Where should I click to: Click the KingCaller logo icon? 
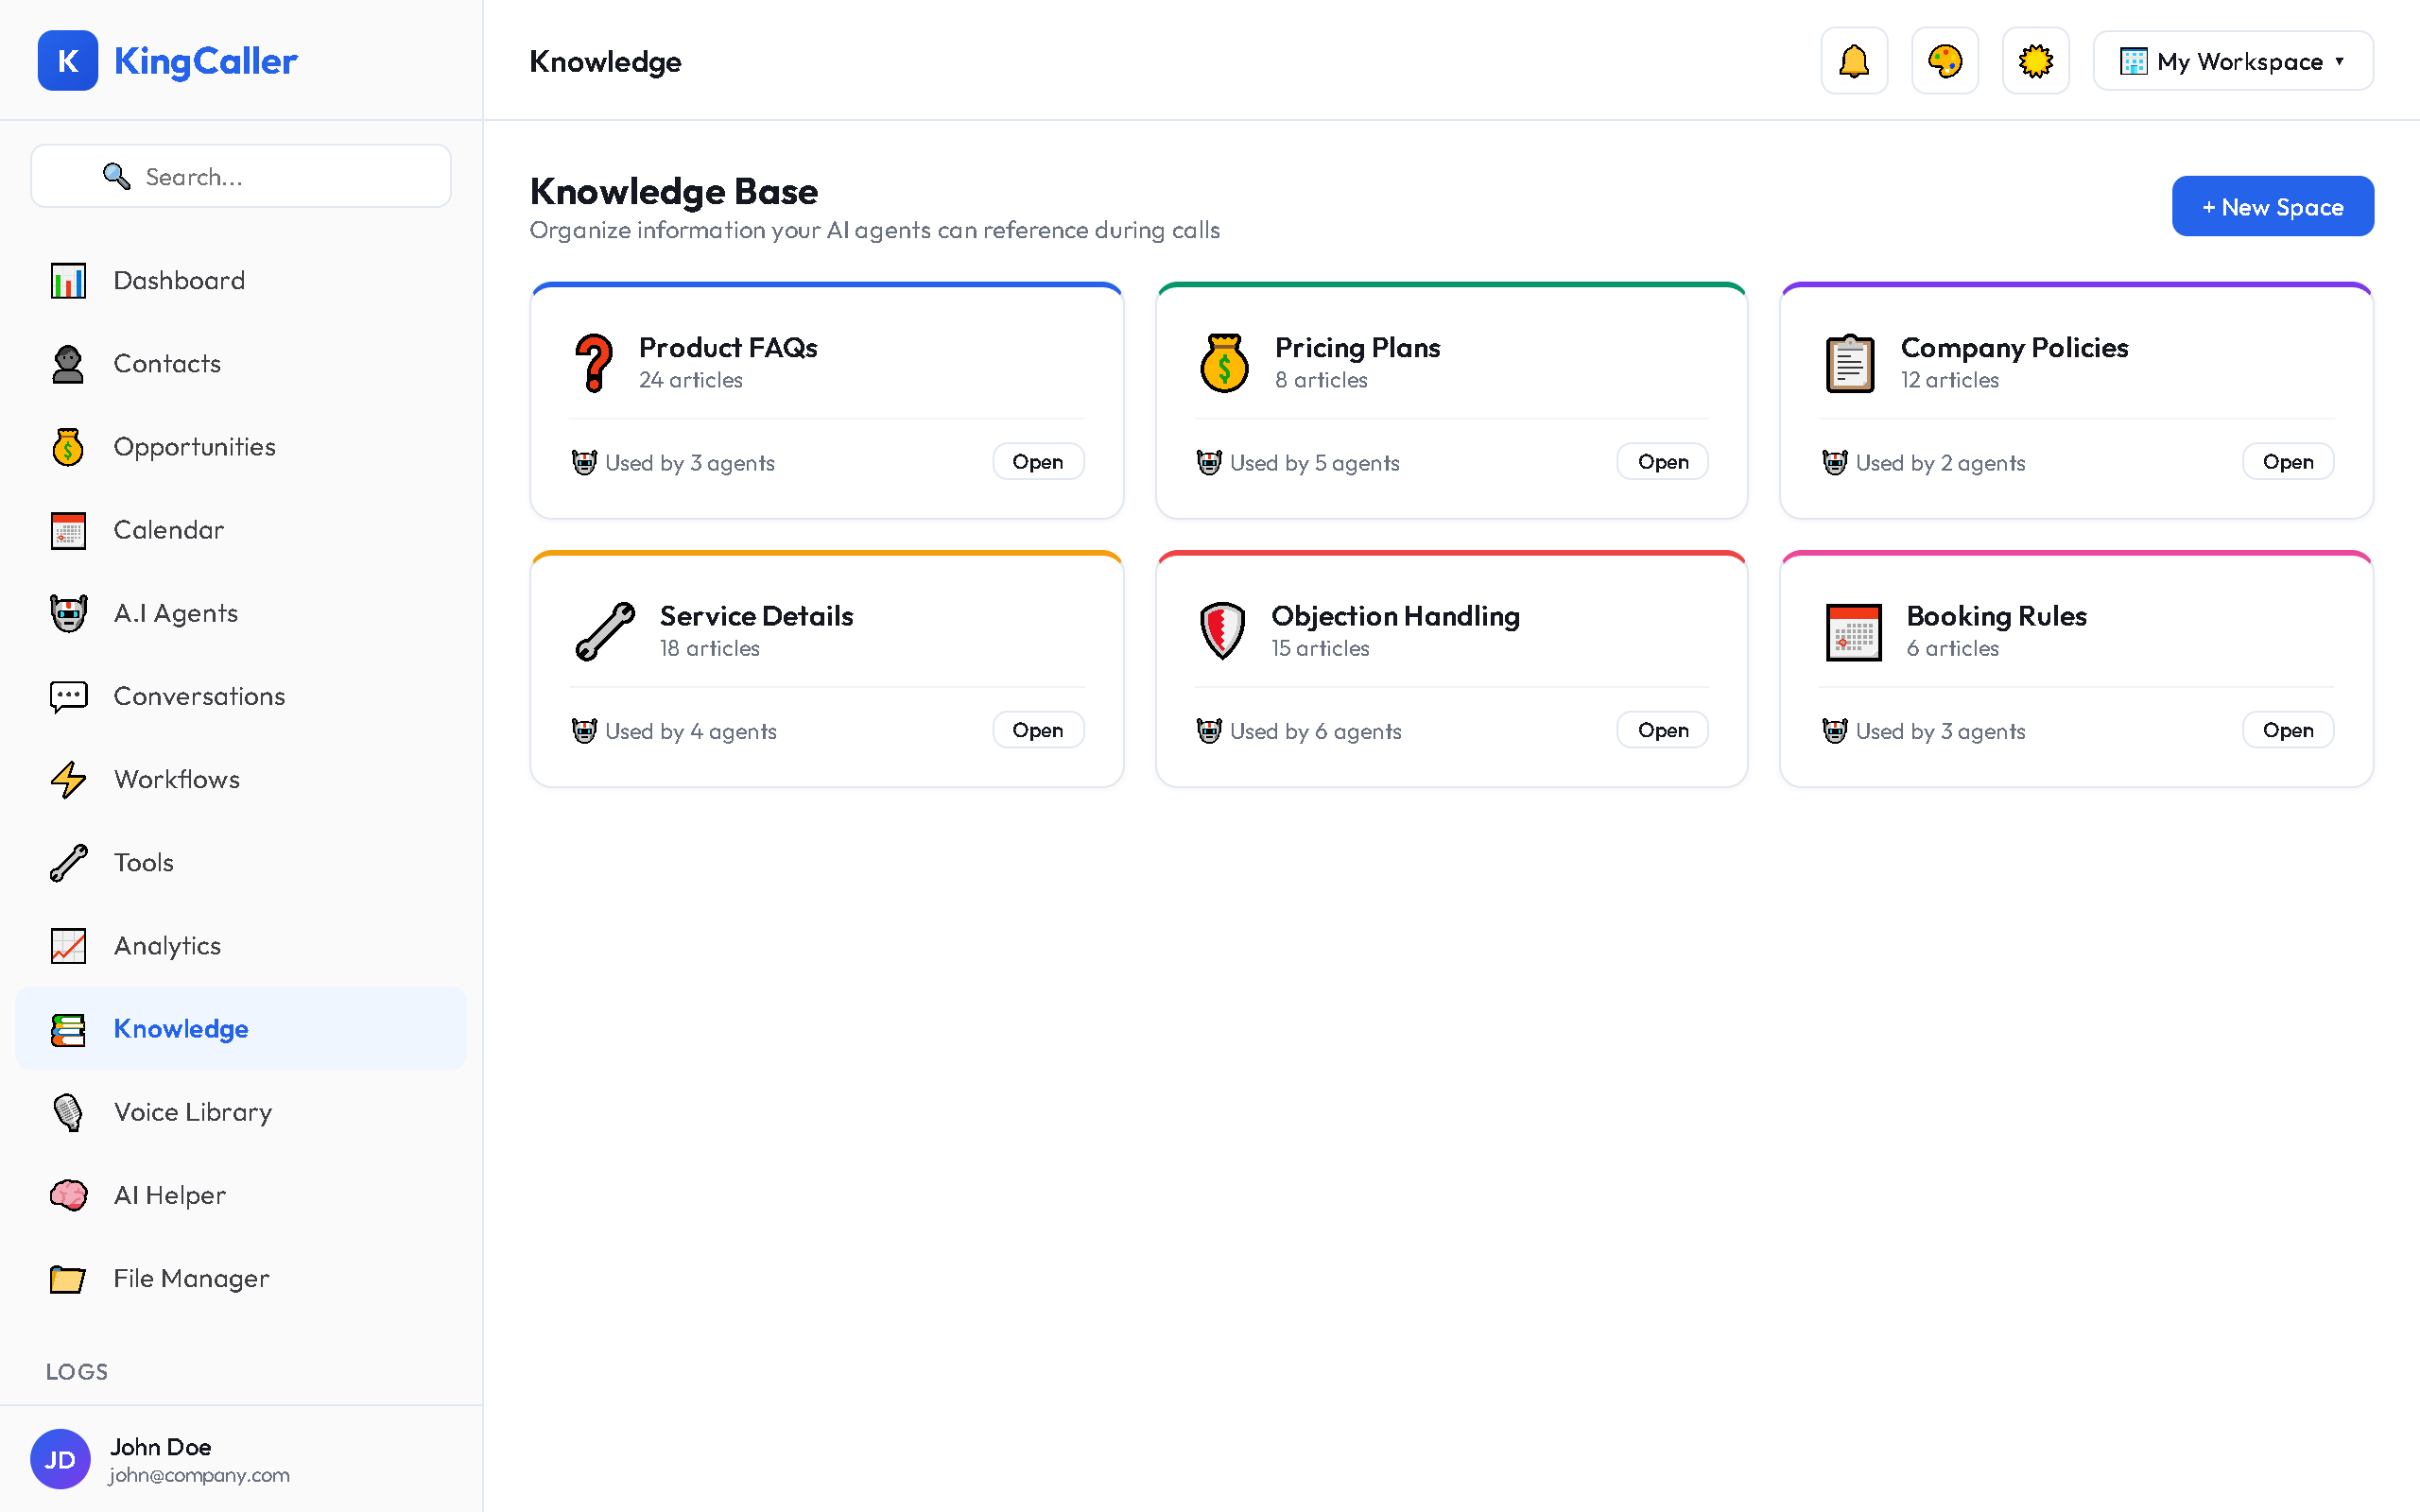[68, 61]
